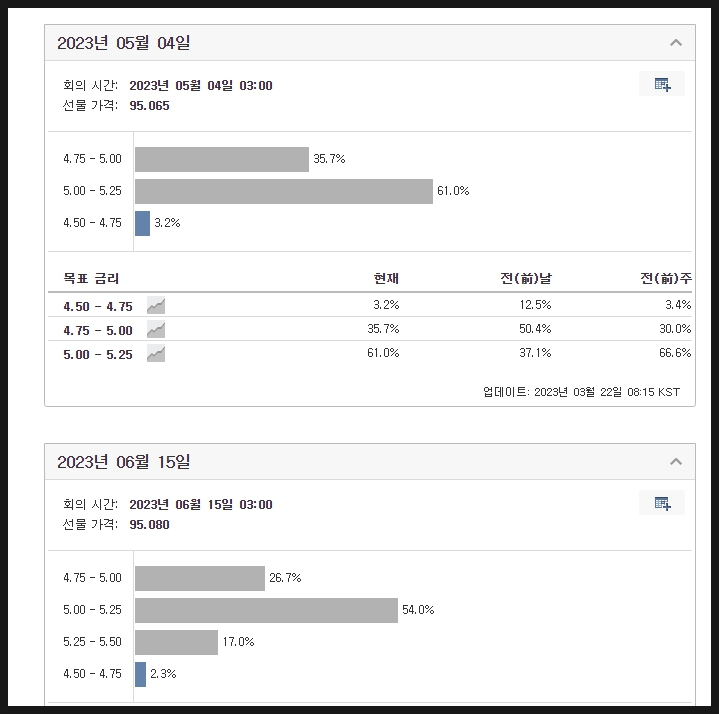This screenshot has height=714, width=719.
Task: Open the 4.75 - 5.00 rate history chart
Action: (156, 329)
